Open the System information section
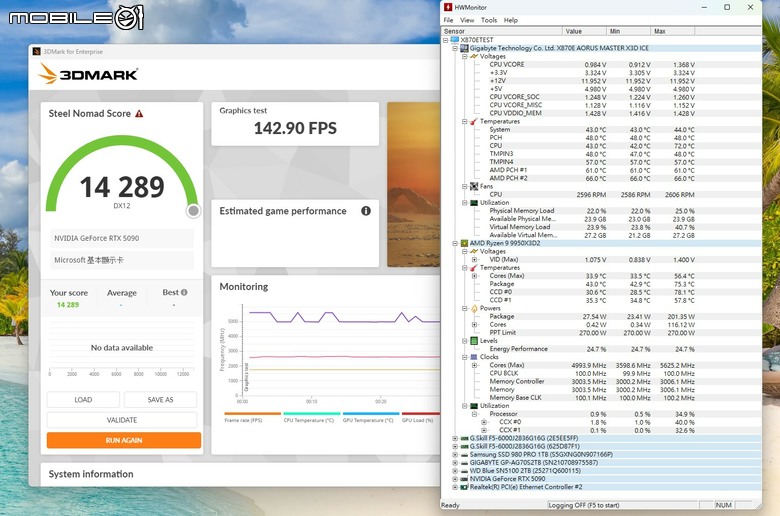This screenshot has width=780, height=516. [91, 474]
